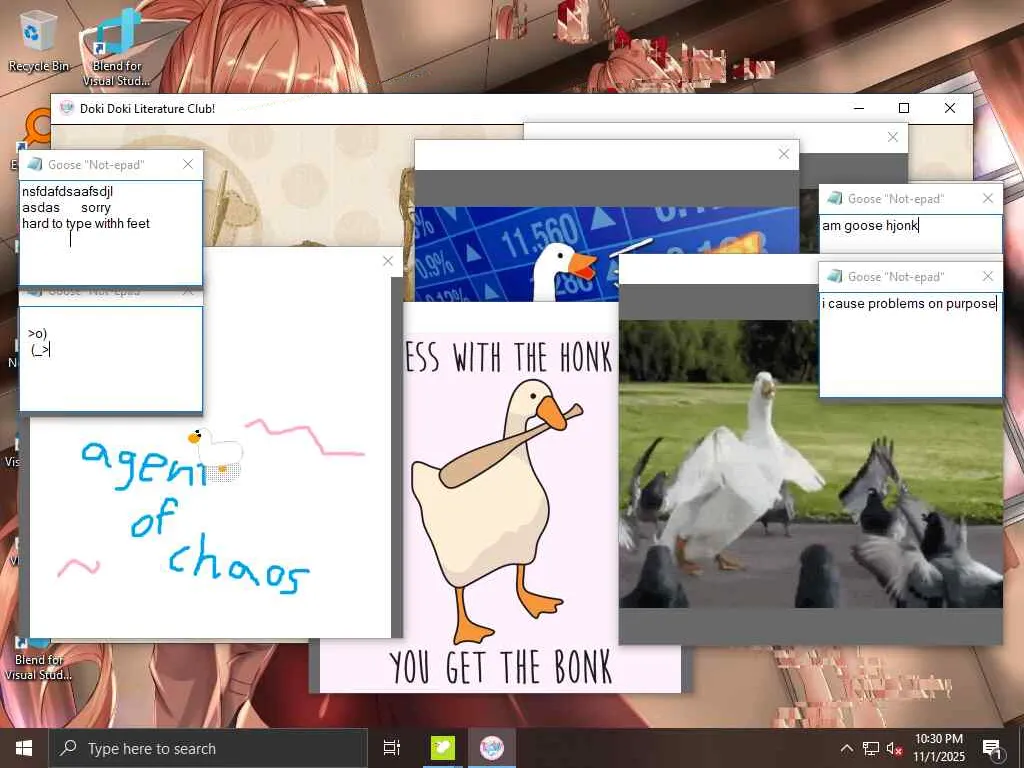Open Task View from the taskbar
This screenshot has height=768, width=1024.
(392, 748)
